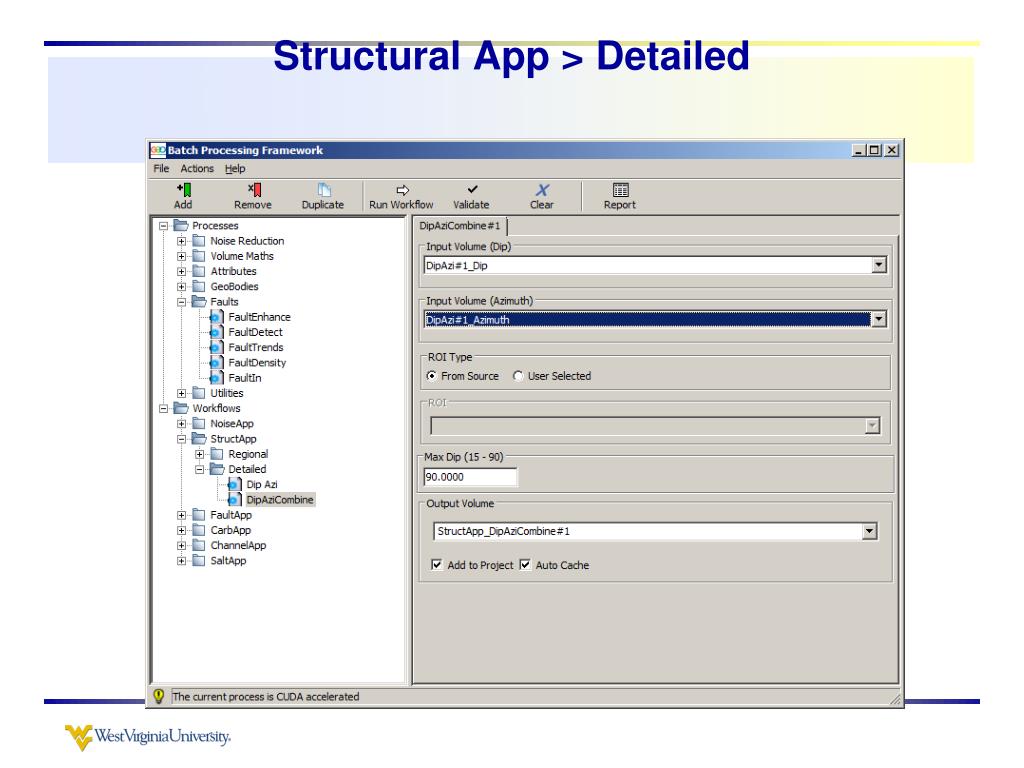
Task: Click the Remove process toolbar icon
Action: (254, 190)
